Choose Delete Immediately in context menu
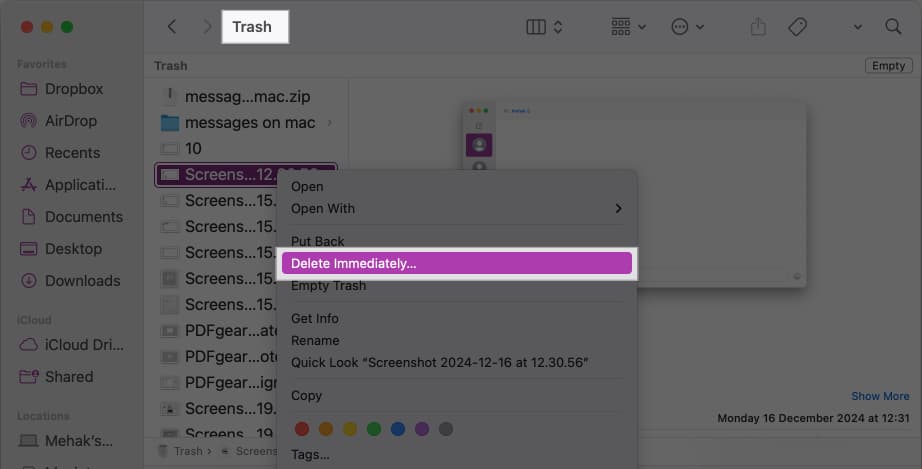The image size is (922, 469). pyautogui.click(x=457, y=263)
